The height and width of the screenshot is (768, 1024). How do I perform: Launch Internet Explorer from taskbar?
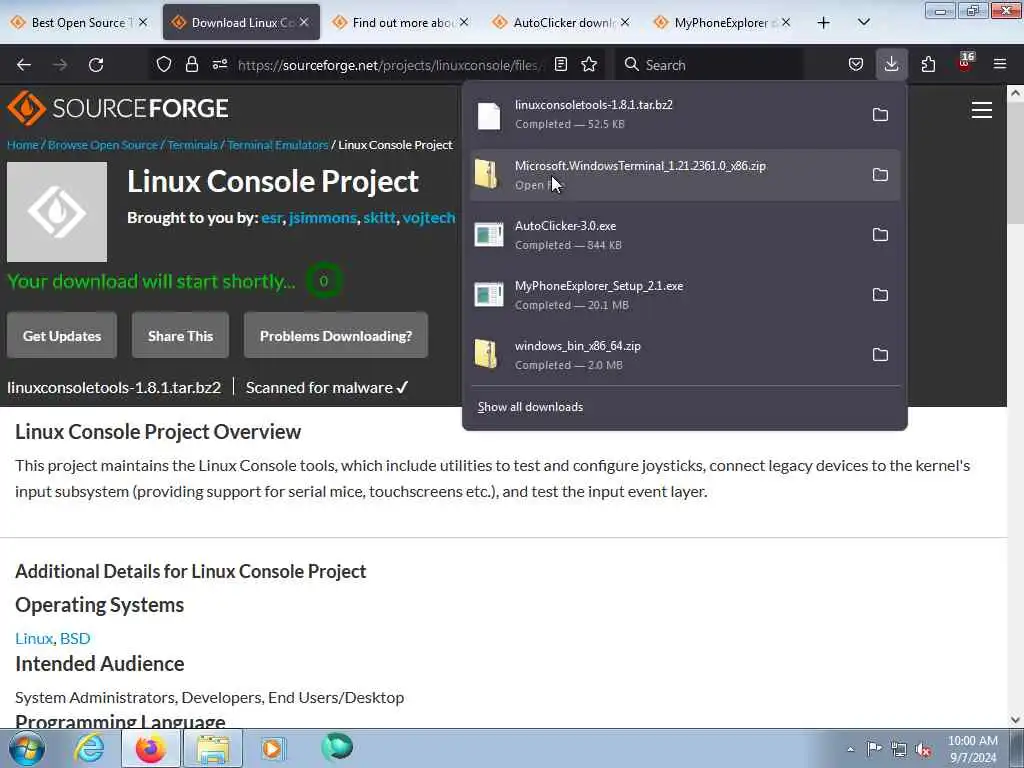(x=89, y=748)
